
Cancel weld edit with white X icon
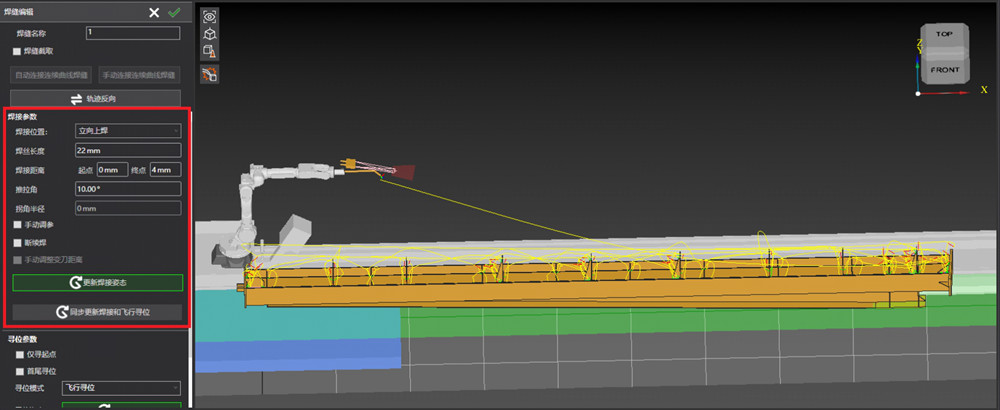pos(154,12)
